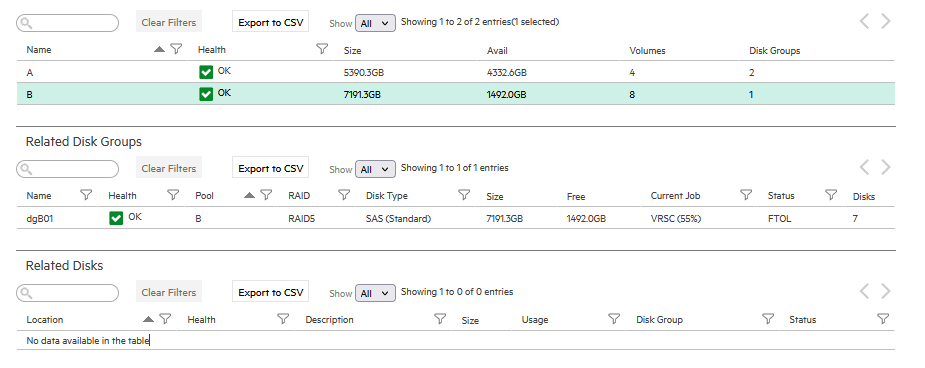Open RAID column filter in Related Disk Groups

tap(344, 195)
